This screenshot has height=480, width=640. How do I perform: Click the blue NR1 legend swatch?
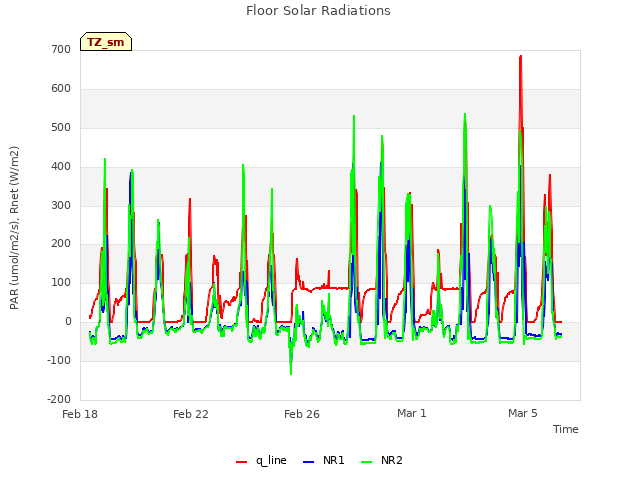point(308,462)
